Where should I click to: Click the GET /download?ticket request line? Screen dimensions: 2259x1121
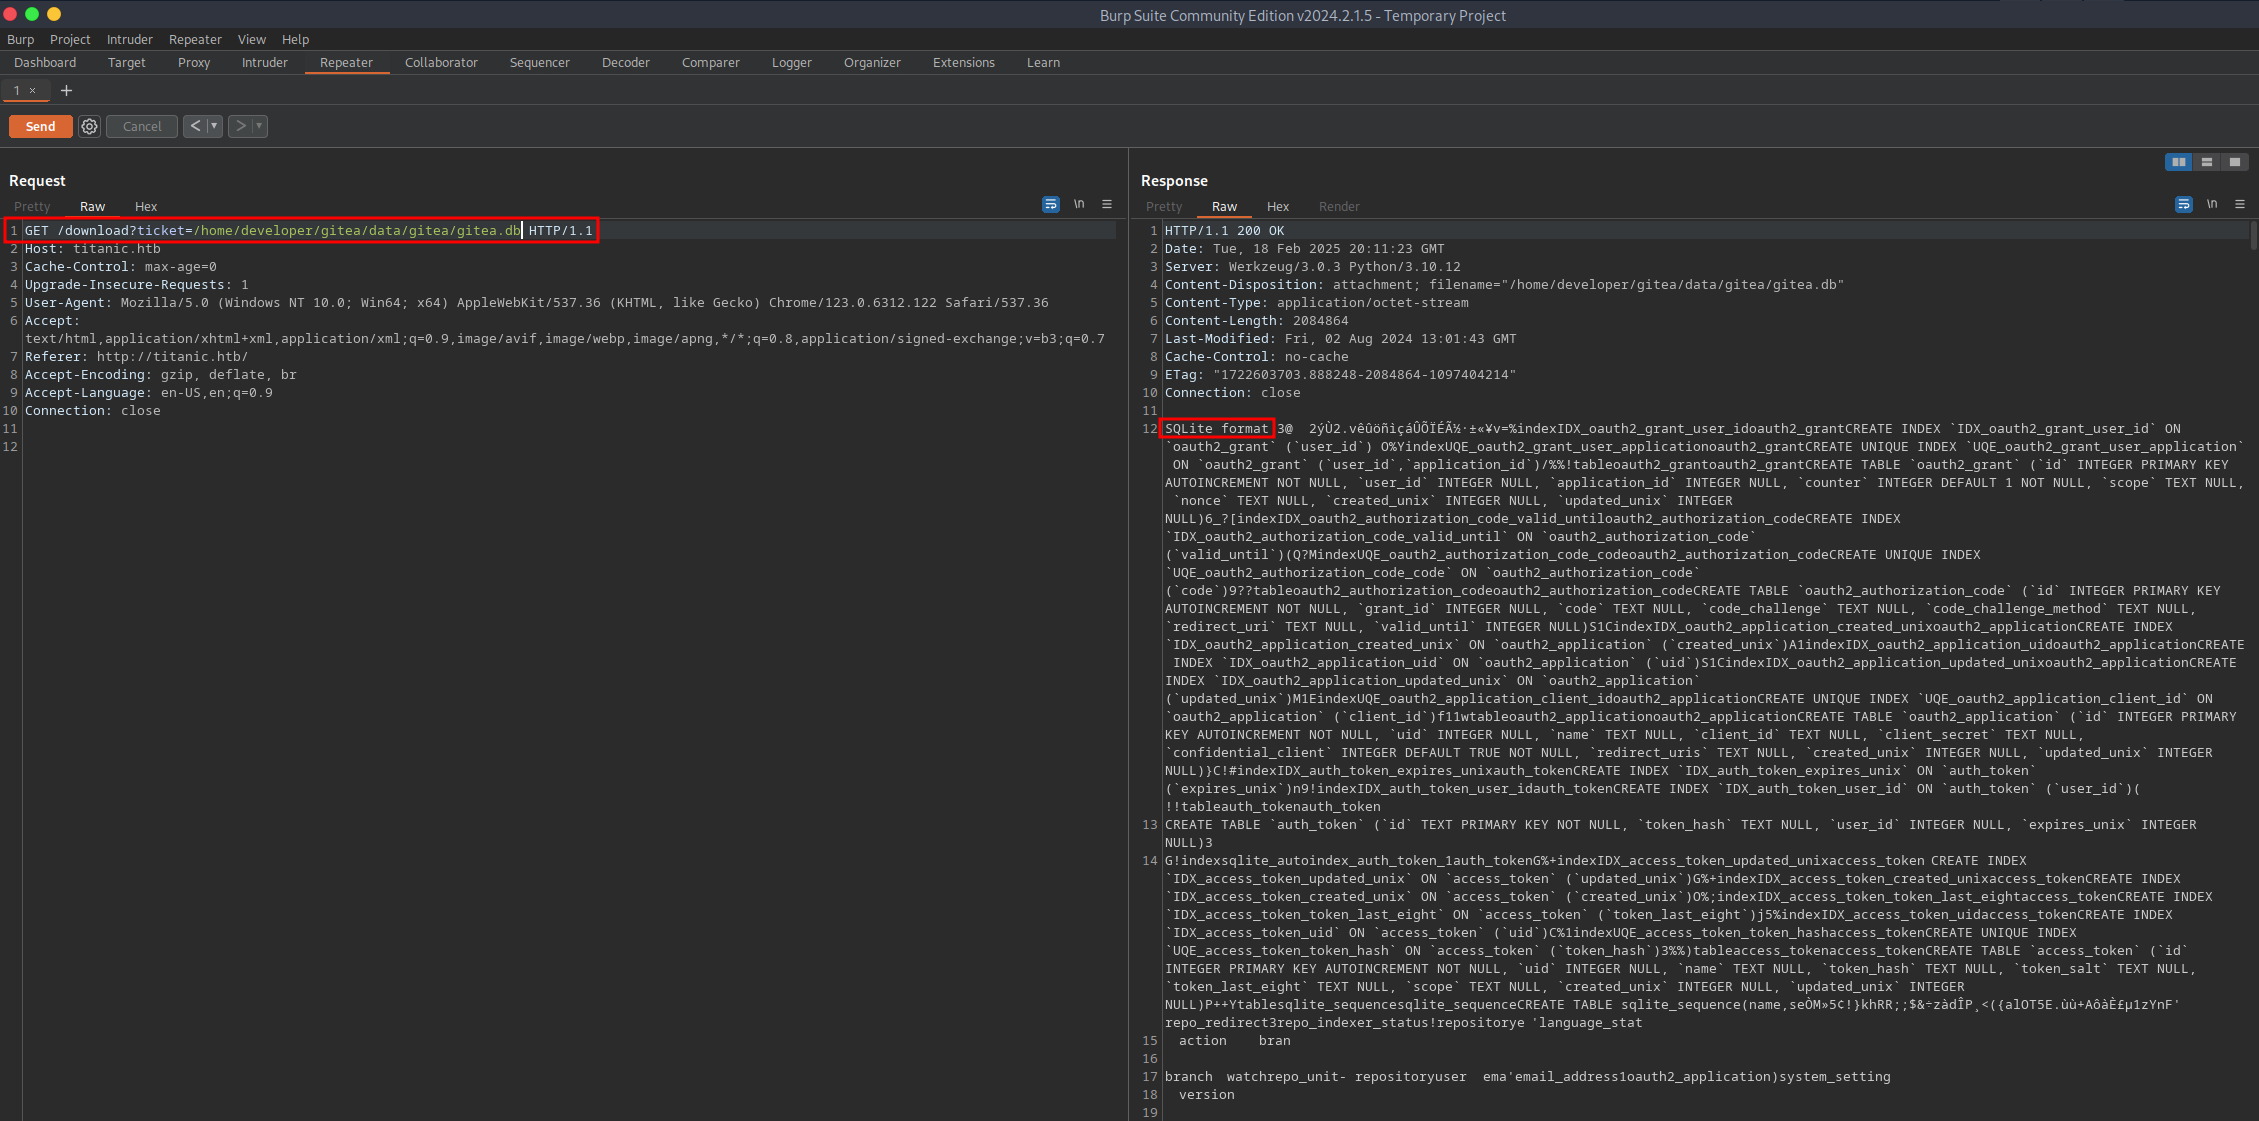point(308,231)
